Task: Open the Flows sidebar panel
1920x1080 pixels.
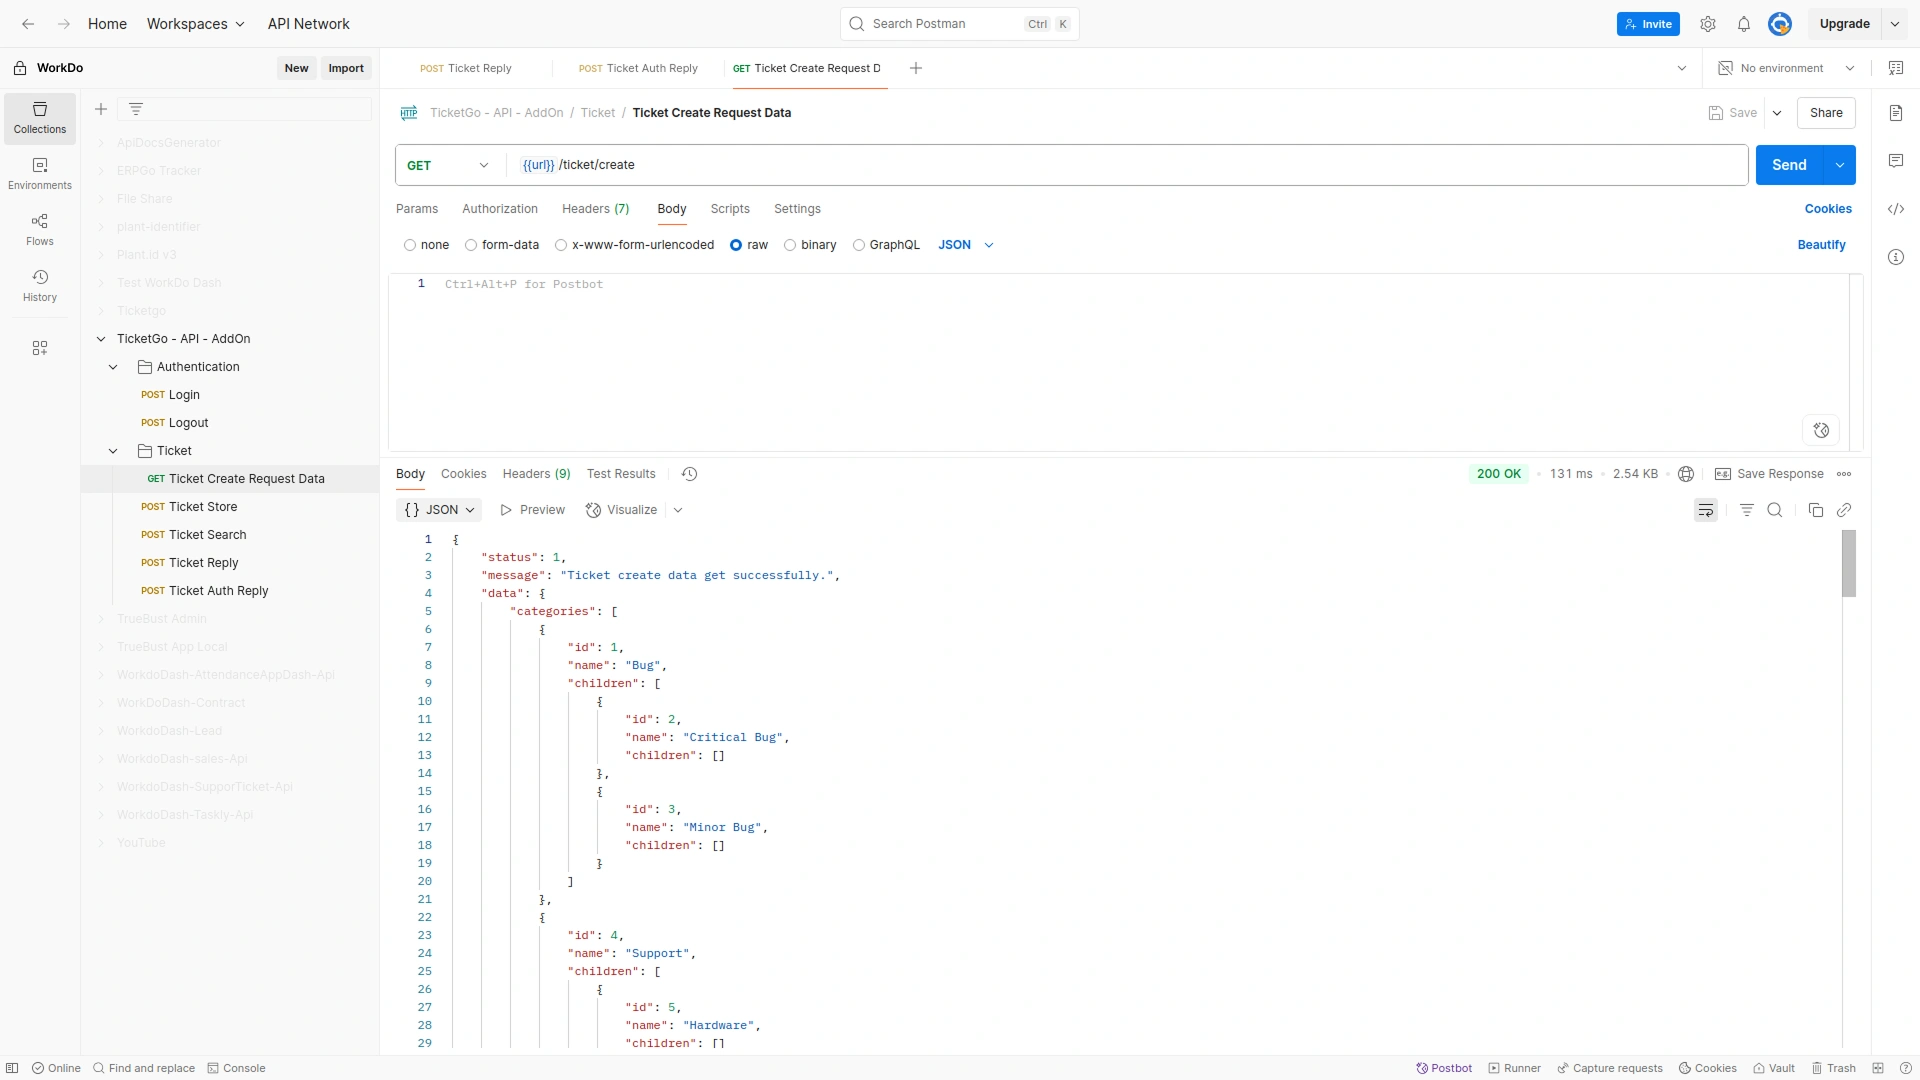Action: [39, 229]
